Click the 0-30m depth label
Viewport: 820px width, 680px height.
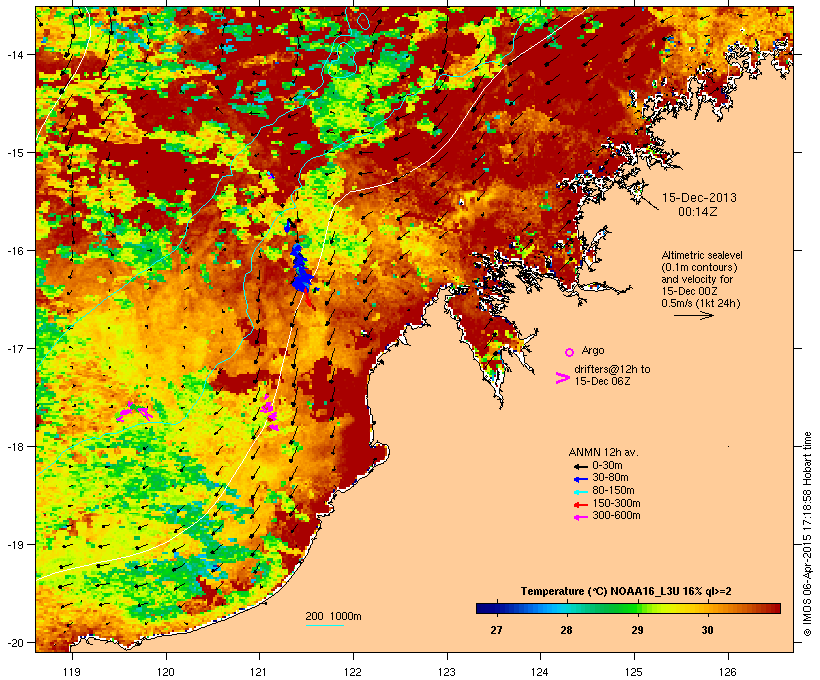pyautogui.click(x=607, y=466)
